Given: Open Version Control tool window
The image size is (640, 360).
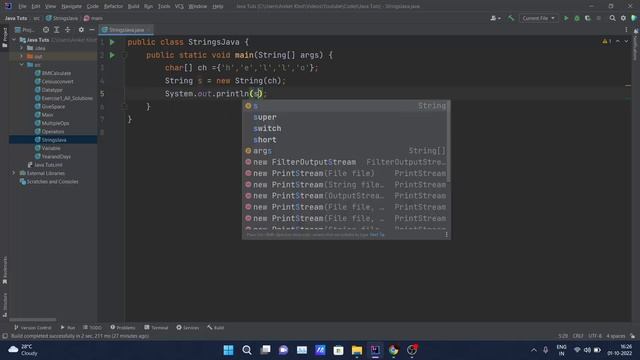Looking at the screenshot, I should click(x=33, y=328).
